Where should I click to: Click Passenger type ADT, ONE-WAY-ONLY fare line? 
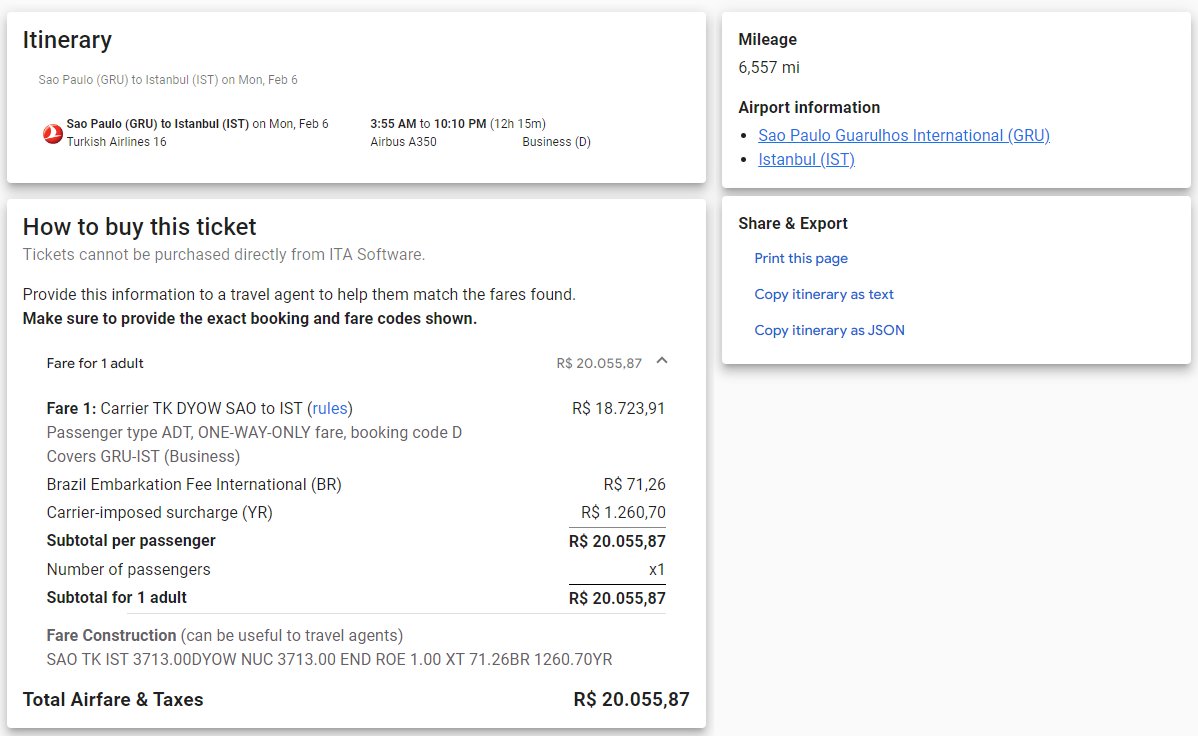(x=254, y=433)
